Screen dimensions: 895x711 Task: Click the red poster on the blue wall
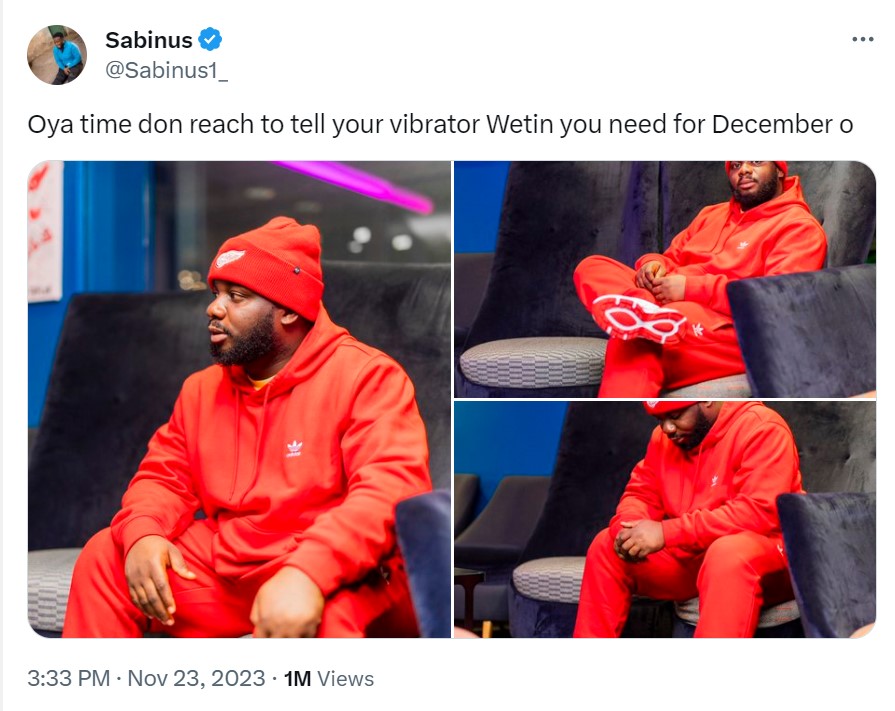[45, 231]
